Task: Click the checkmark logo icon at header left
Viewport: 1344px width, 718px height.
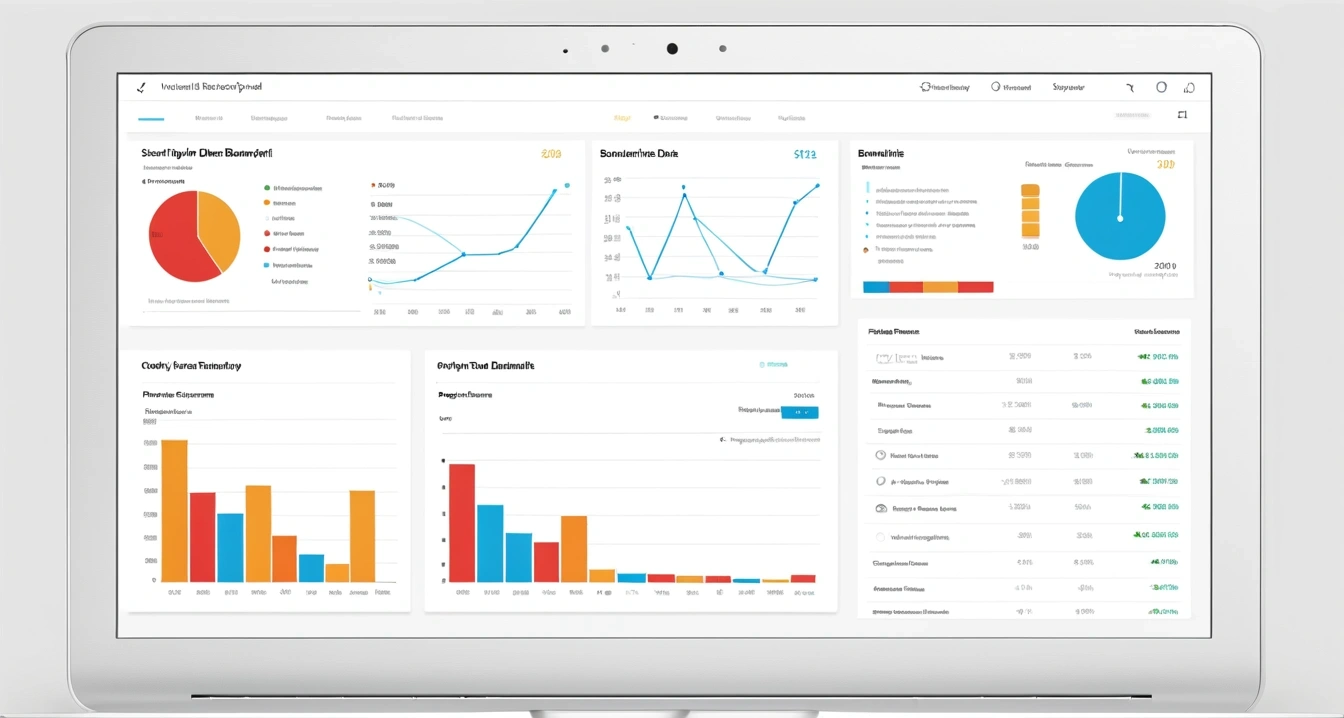Action: pyautogui.click(x=141, y=87)
